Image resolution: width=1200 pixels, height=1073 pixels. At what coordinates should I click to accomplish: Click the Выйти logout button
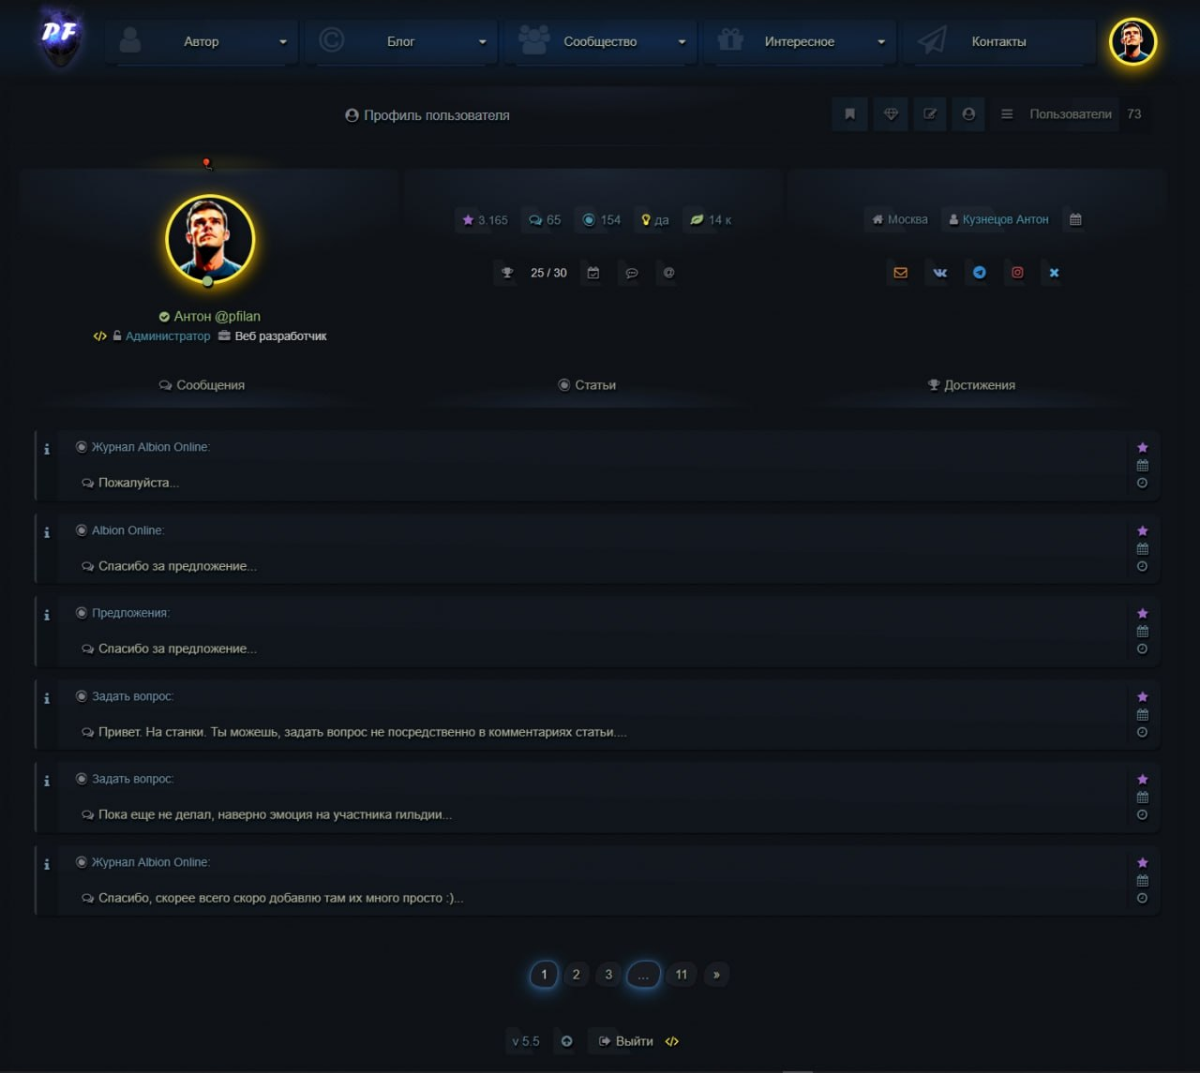click(x=626, y=1041)
